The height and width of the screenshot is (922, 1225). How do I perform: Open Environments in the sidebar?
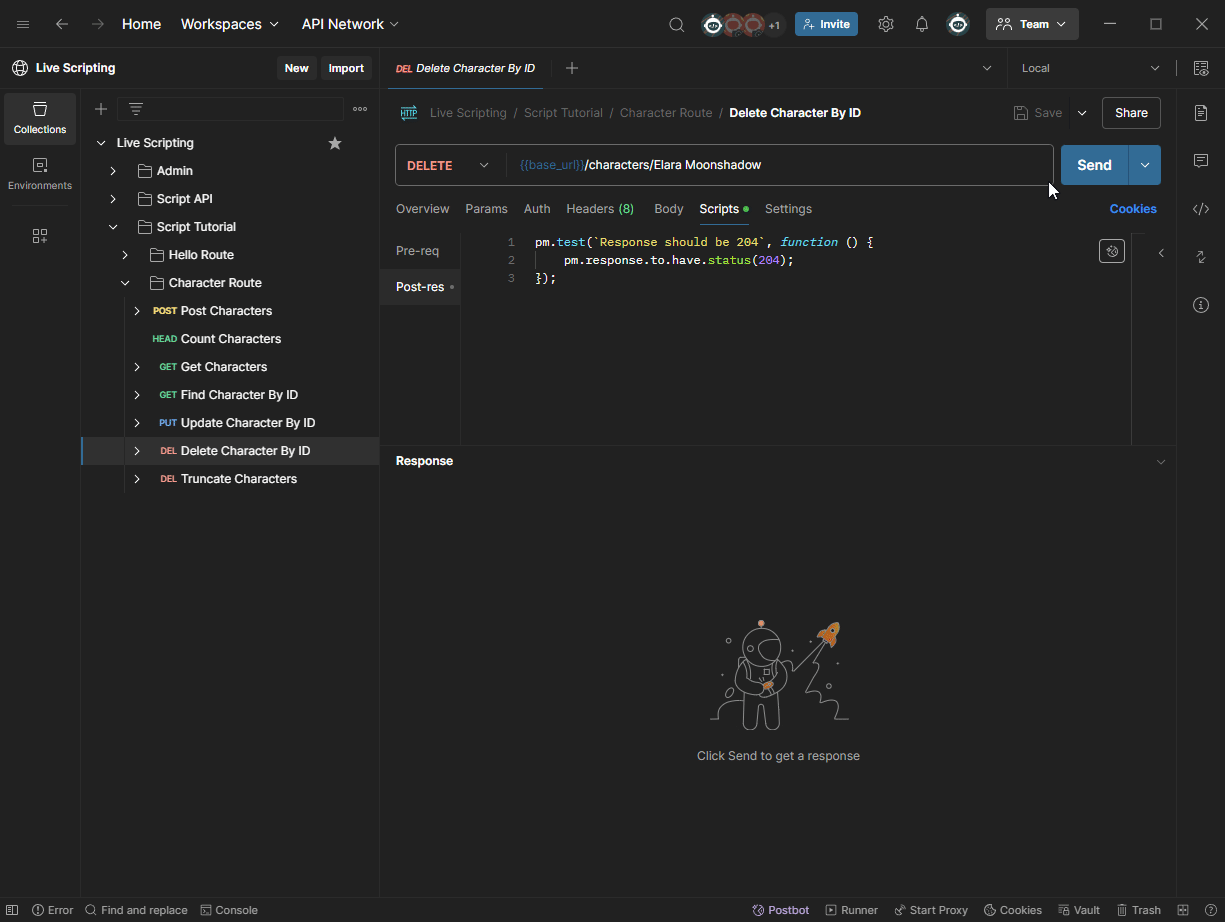(x=40, y=174)
